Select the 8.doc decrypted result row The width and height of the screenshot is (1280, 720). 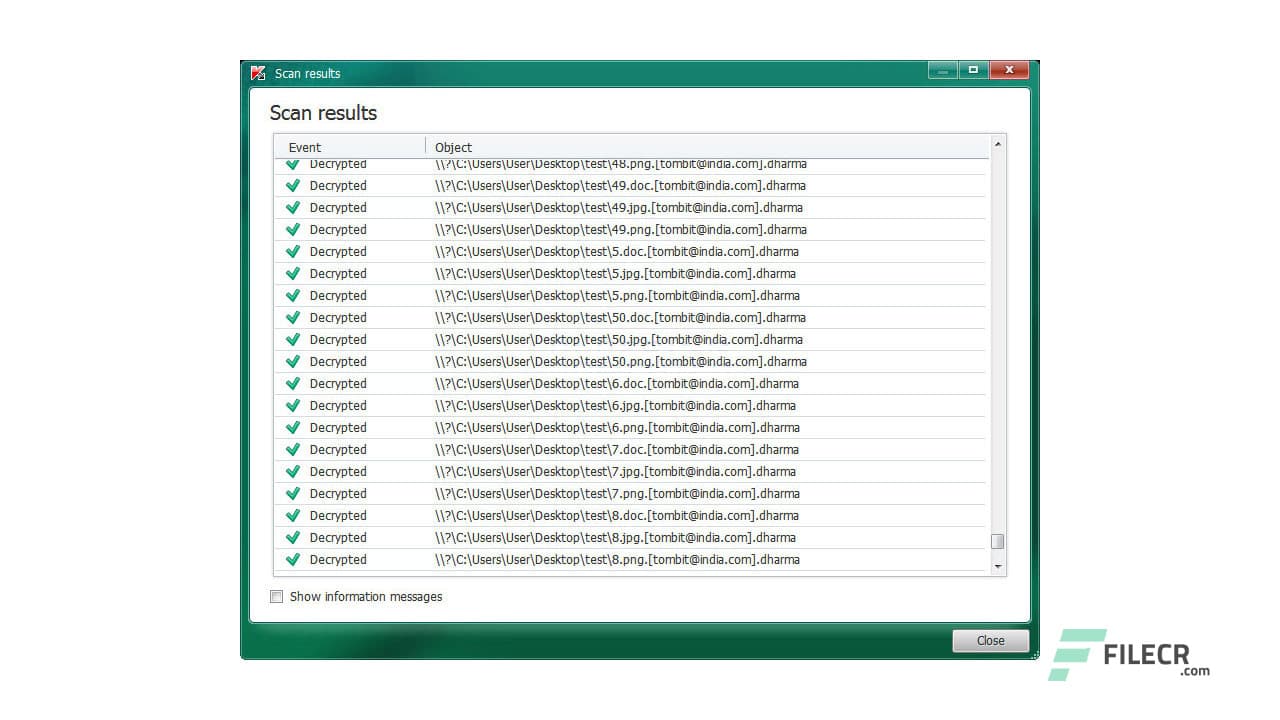coord(620,515)
